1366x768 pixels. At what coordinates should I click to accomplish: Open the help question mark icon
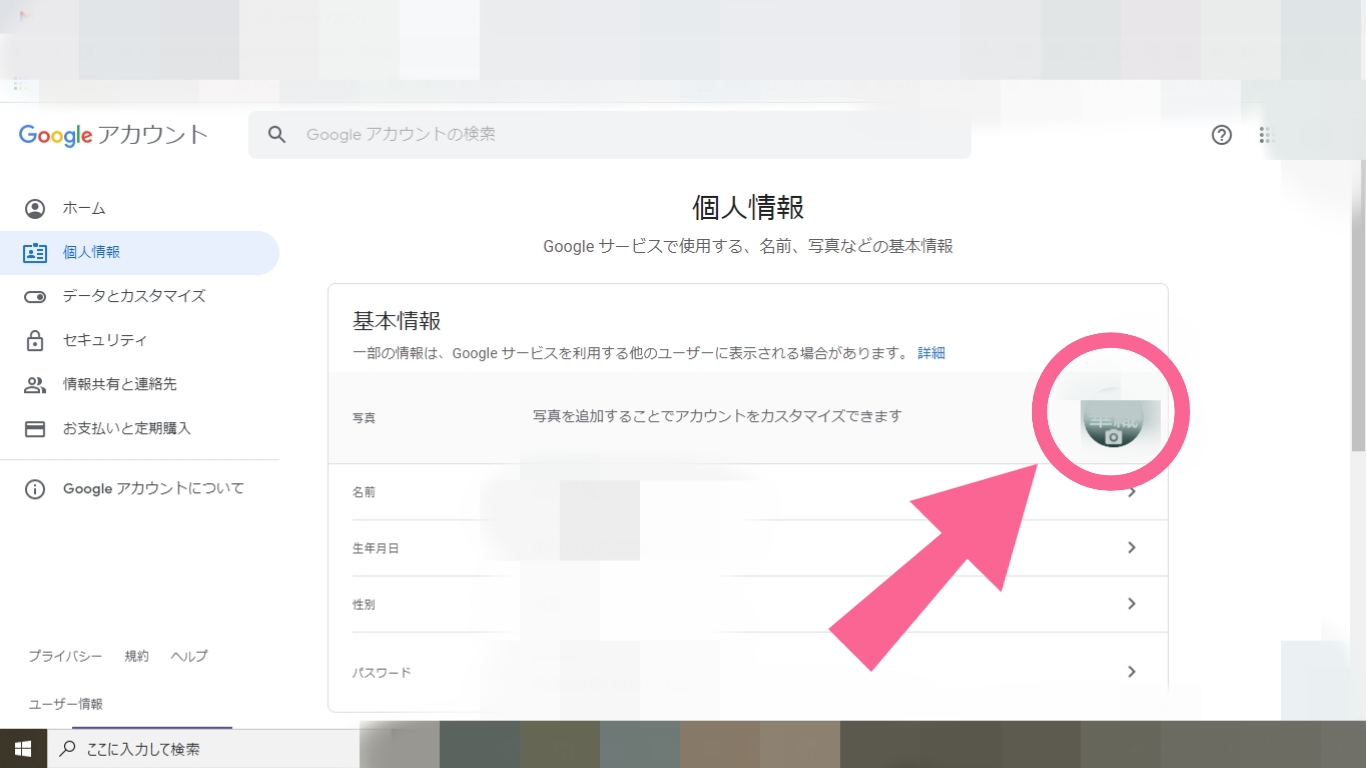1221,135
